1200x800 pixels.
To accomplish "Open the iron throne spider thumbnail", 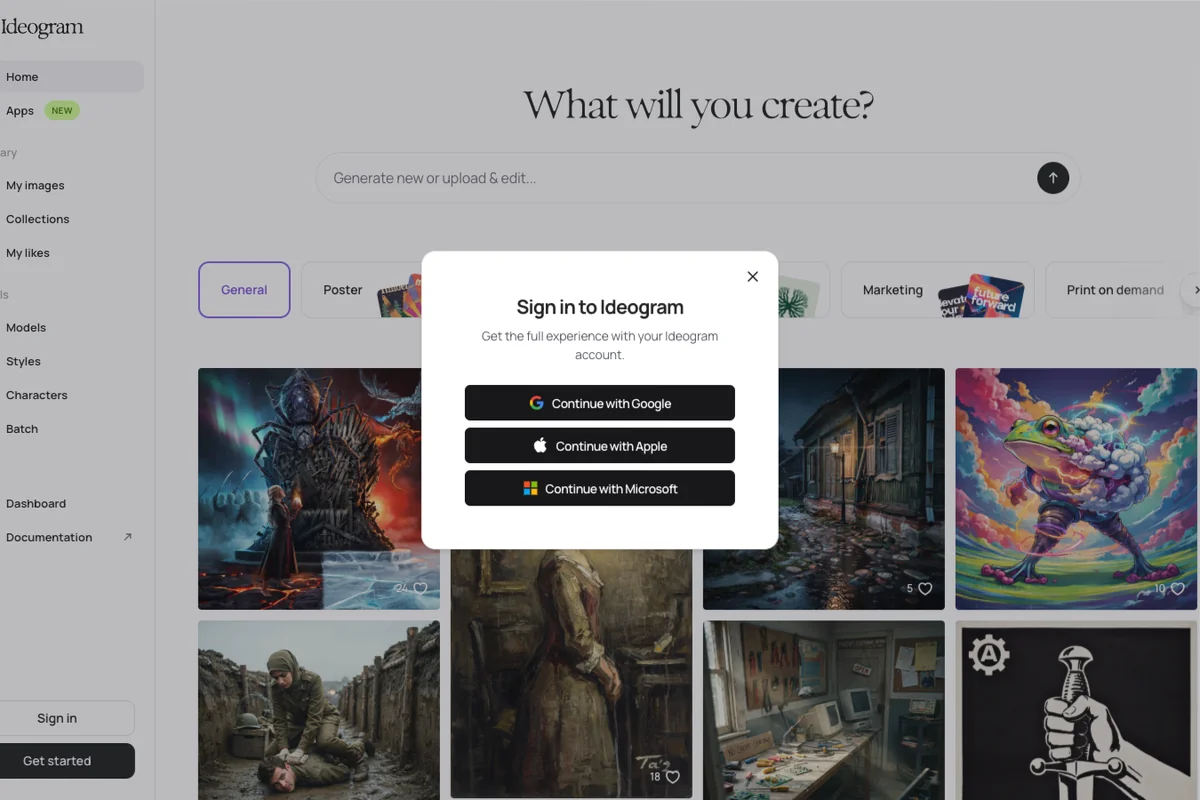I will [319, 489].
